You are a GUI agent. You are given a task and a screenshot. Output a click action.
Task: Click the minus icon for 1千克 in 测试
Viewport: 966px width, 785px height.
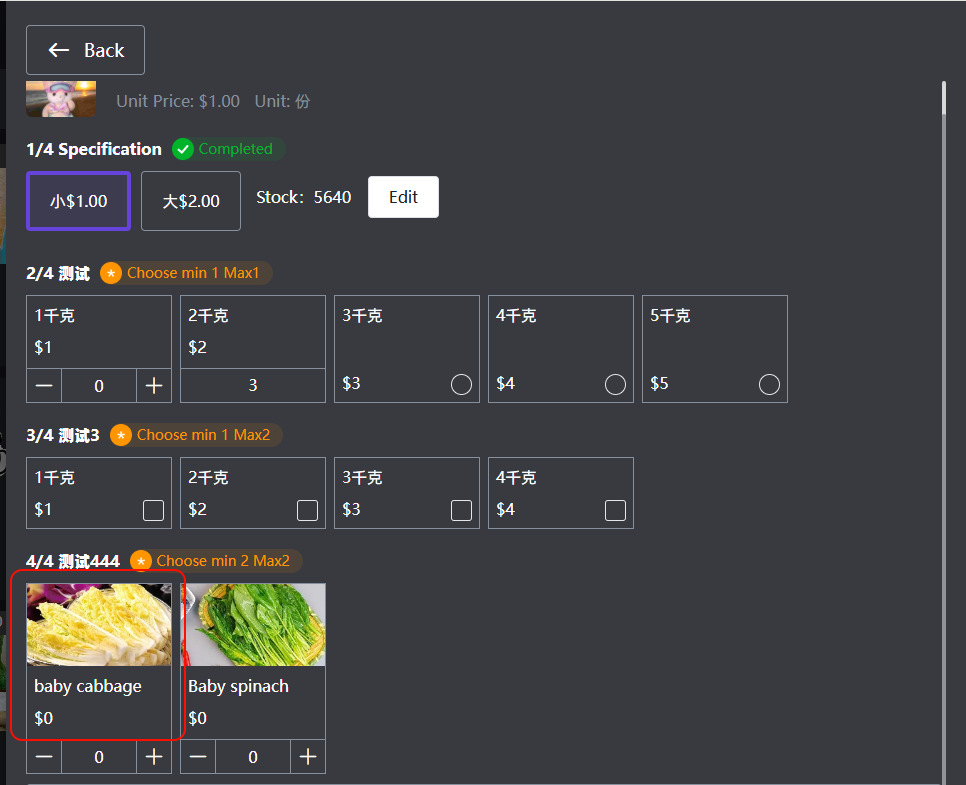tap(44, 386)
